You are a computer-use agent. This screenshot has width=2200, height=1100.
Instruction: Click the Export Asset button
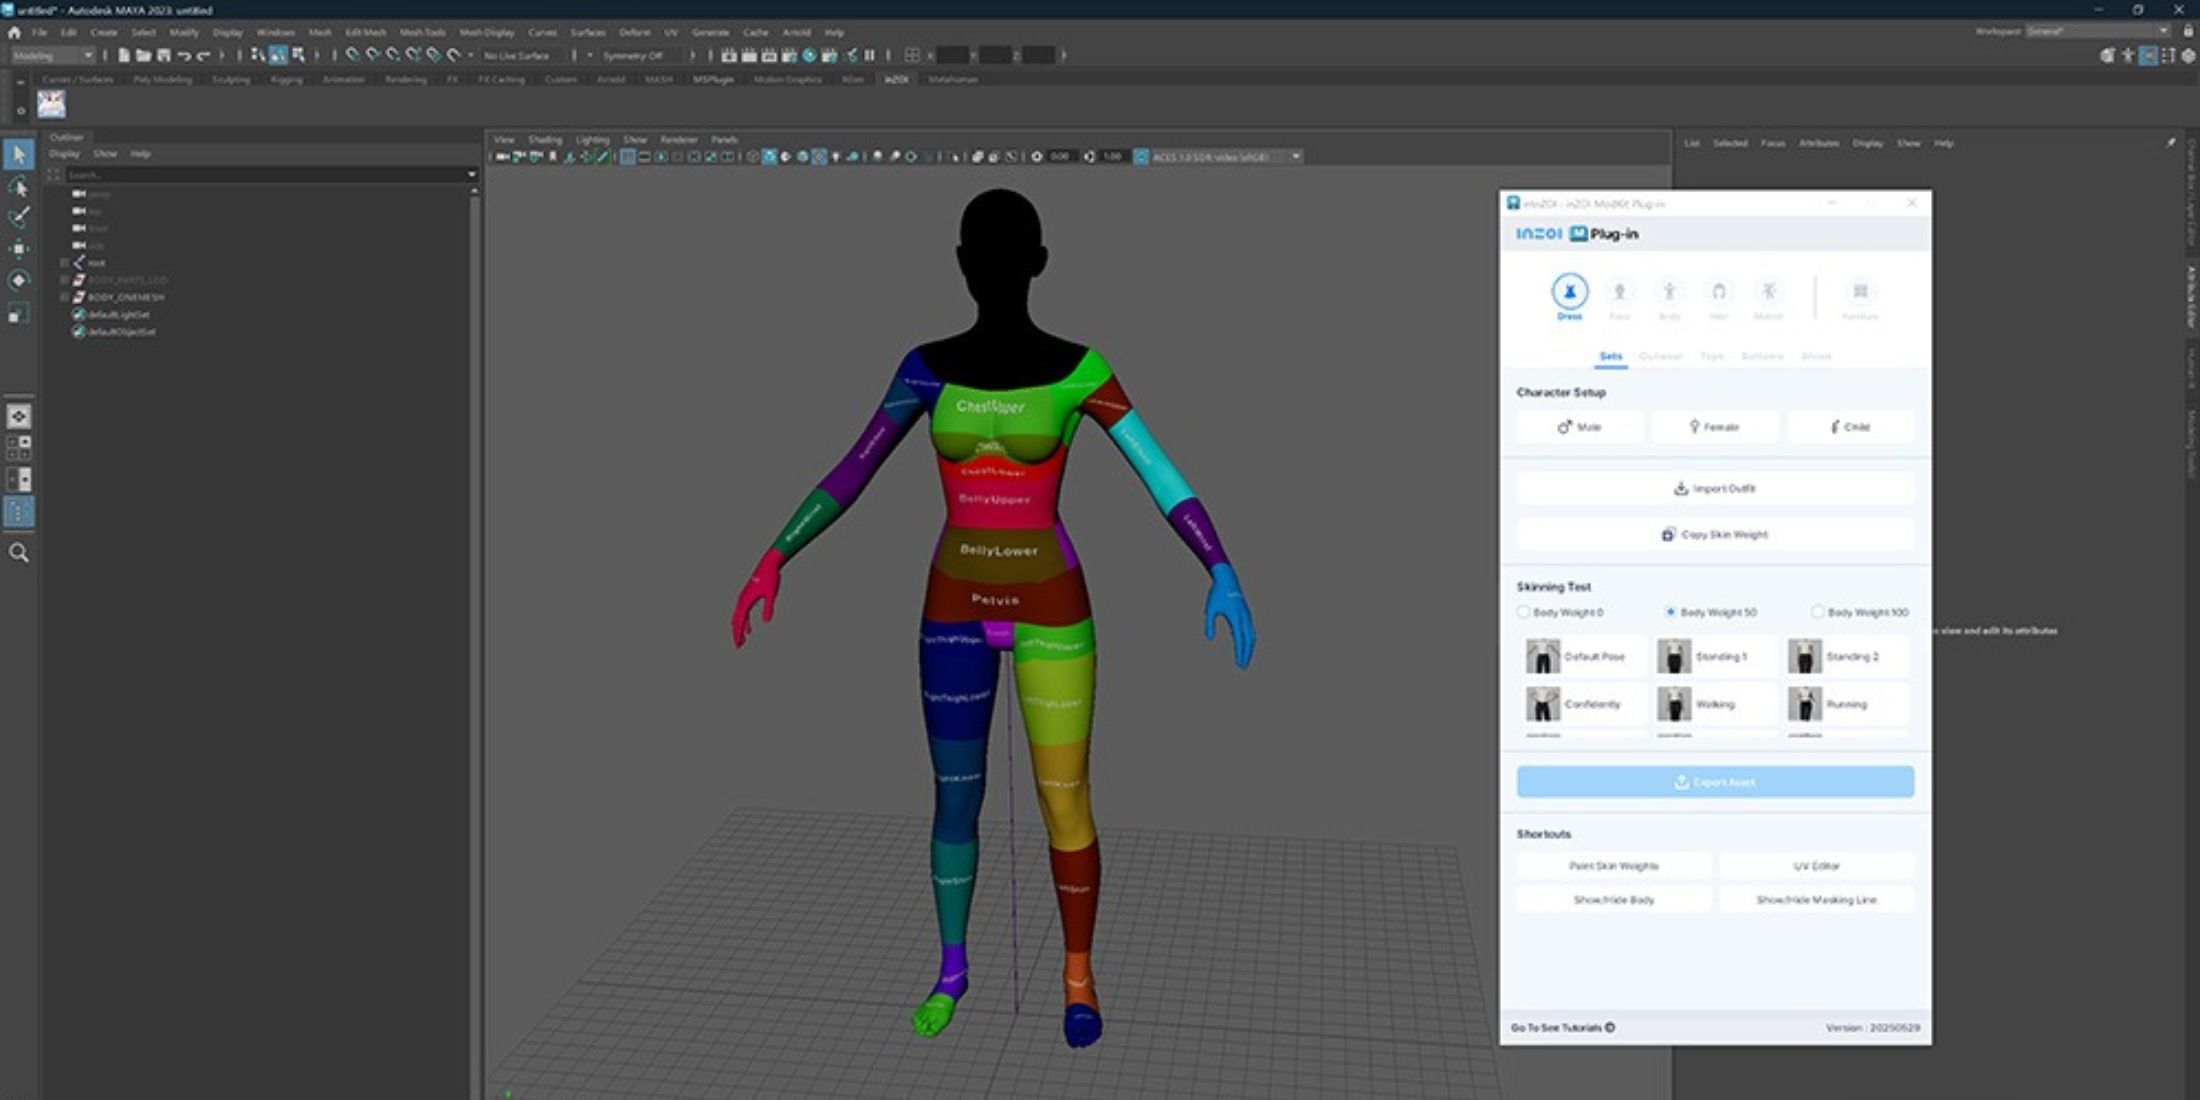[1715, 782]
